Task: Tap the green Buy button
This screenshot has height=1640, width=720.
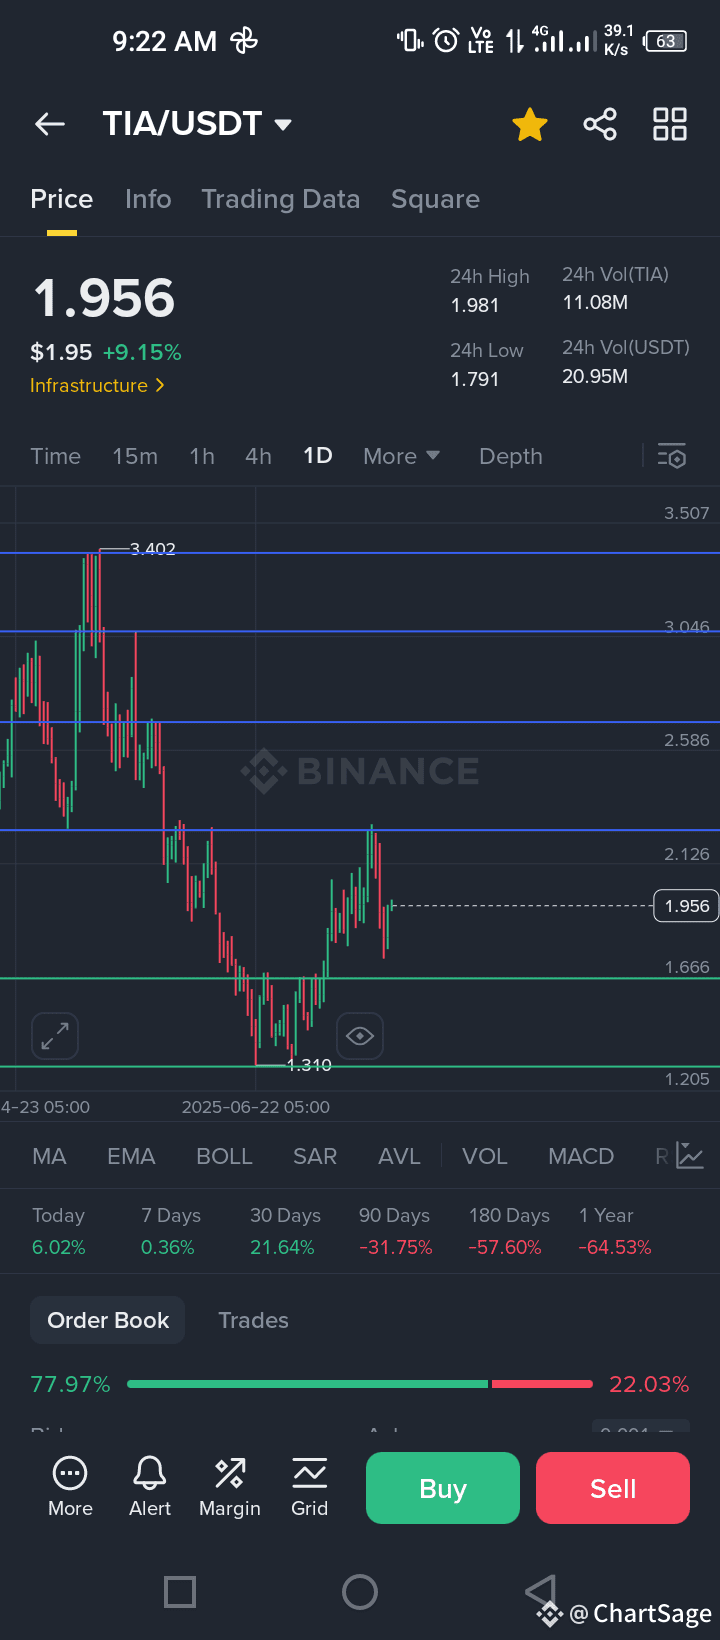Action: coord(443,1488)
